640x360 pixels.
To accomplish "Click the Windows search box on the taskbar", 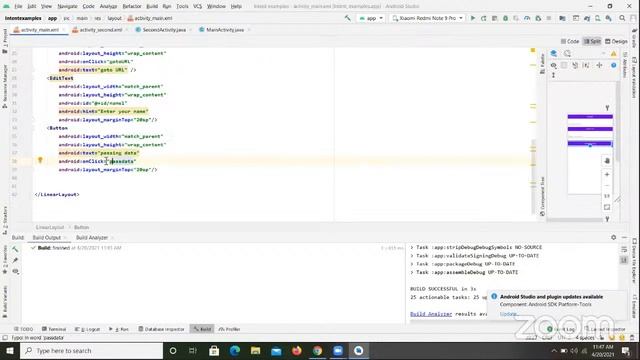I will 91,351.
